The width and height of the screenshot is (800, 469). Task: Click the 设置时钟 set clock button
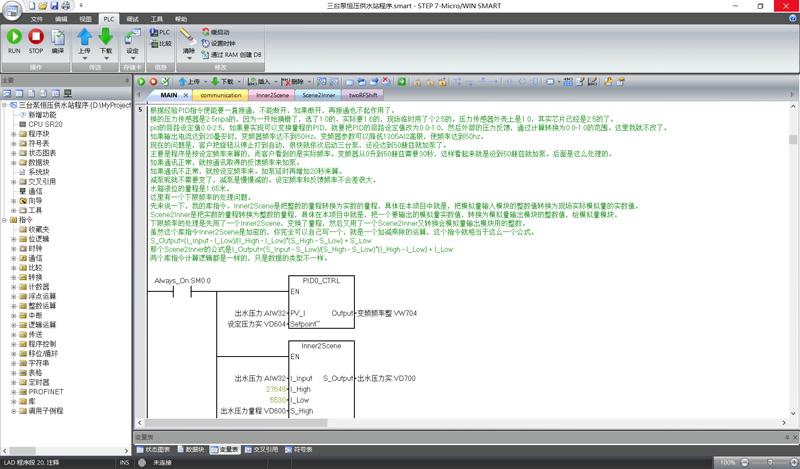(x=218, y=43)
